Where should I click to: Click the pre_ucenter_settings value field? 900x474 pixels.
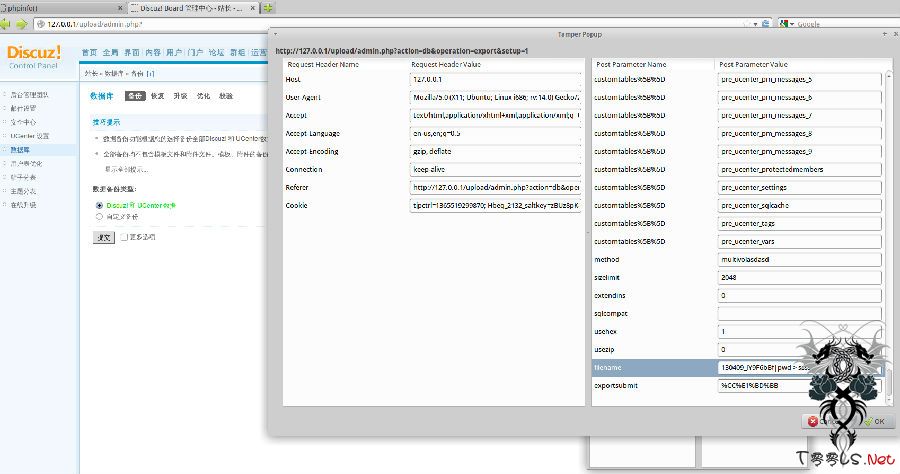click(800, 188)
